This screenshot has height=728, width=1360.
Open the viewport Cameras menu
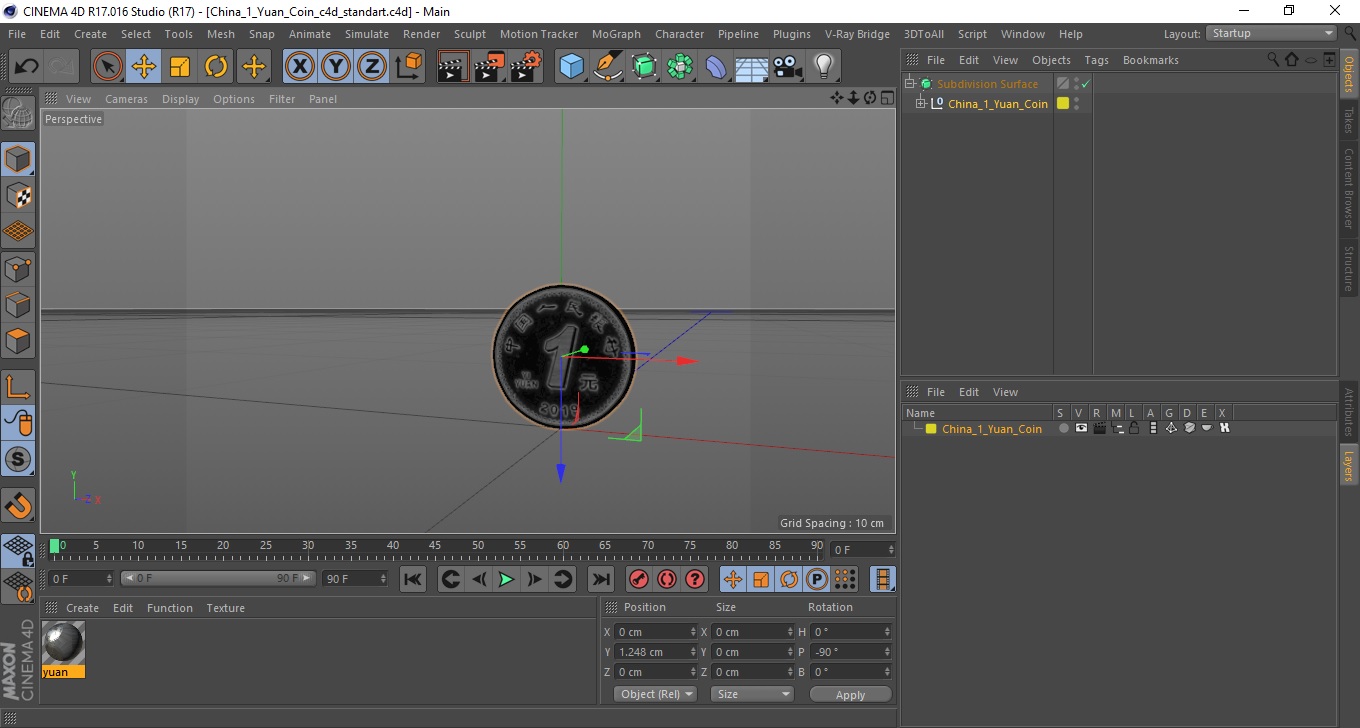[x=126, y=99]
